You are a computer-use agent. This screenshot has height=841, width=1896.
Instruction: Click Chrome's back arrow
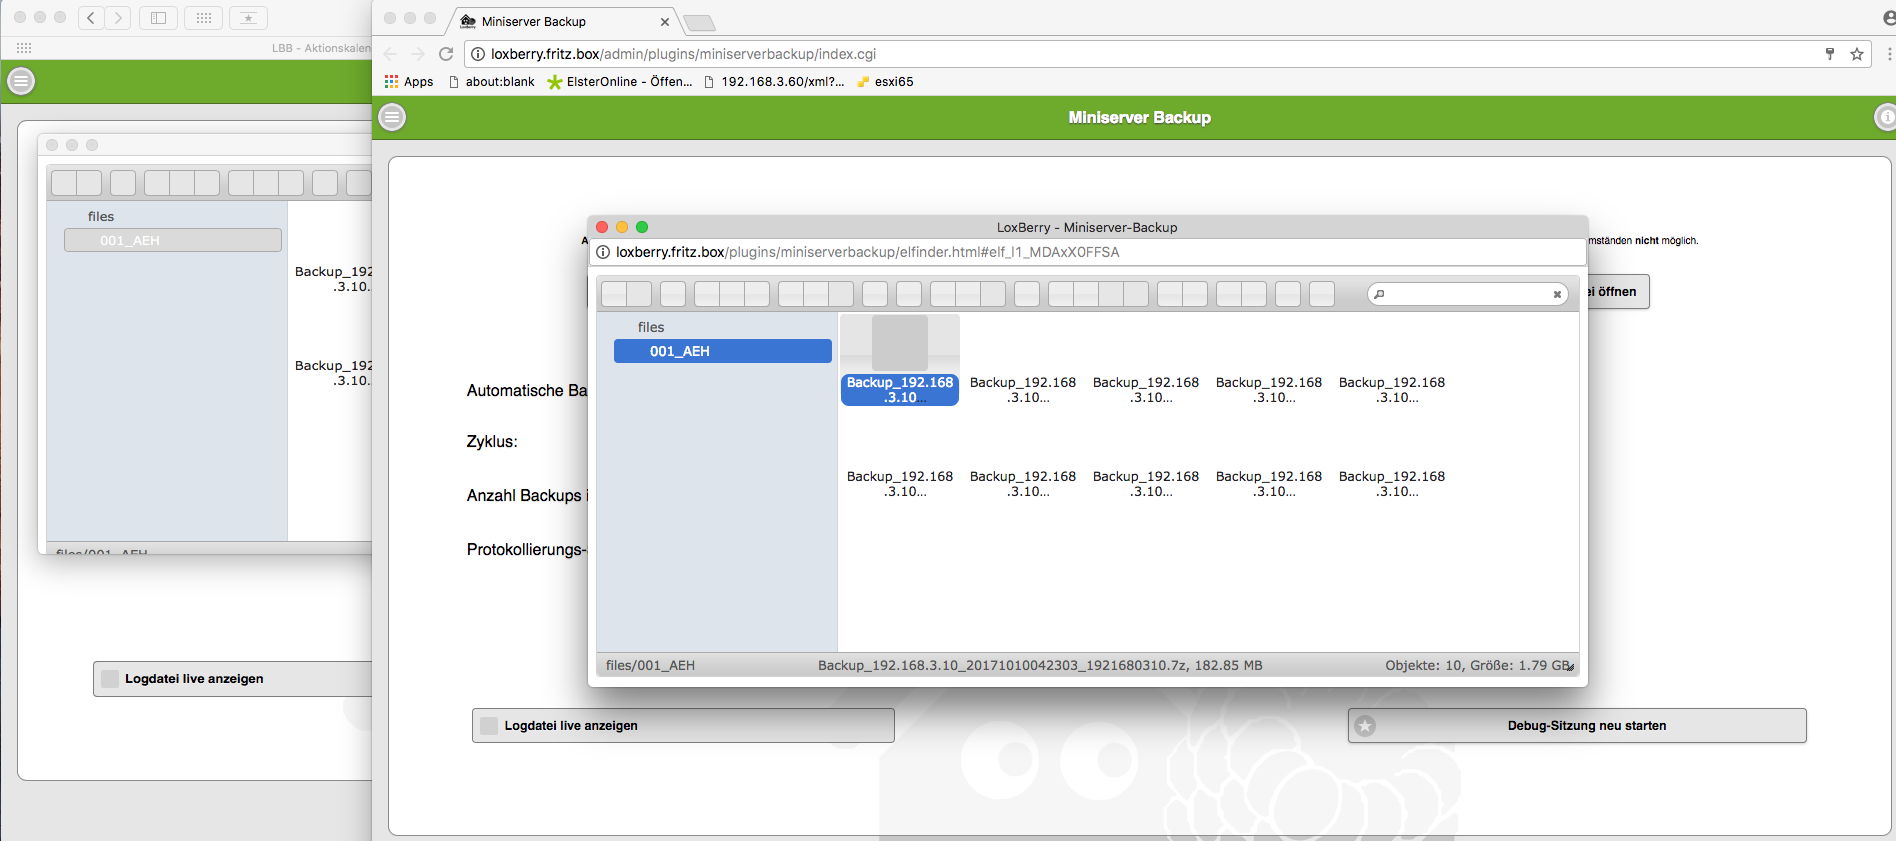tap(390, 54)
